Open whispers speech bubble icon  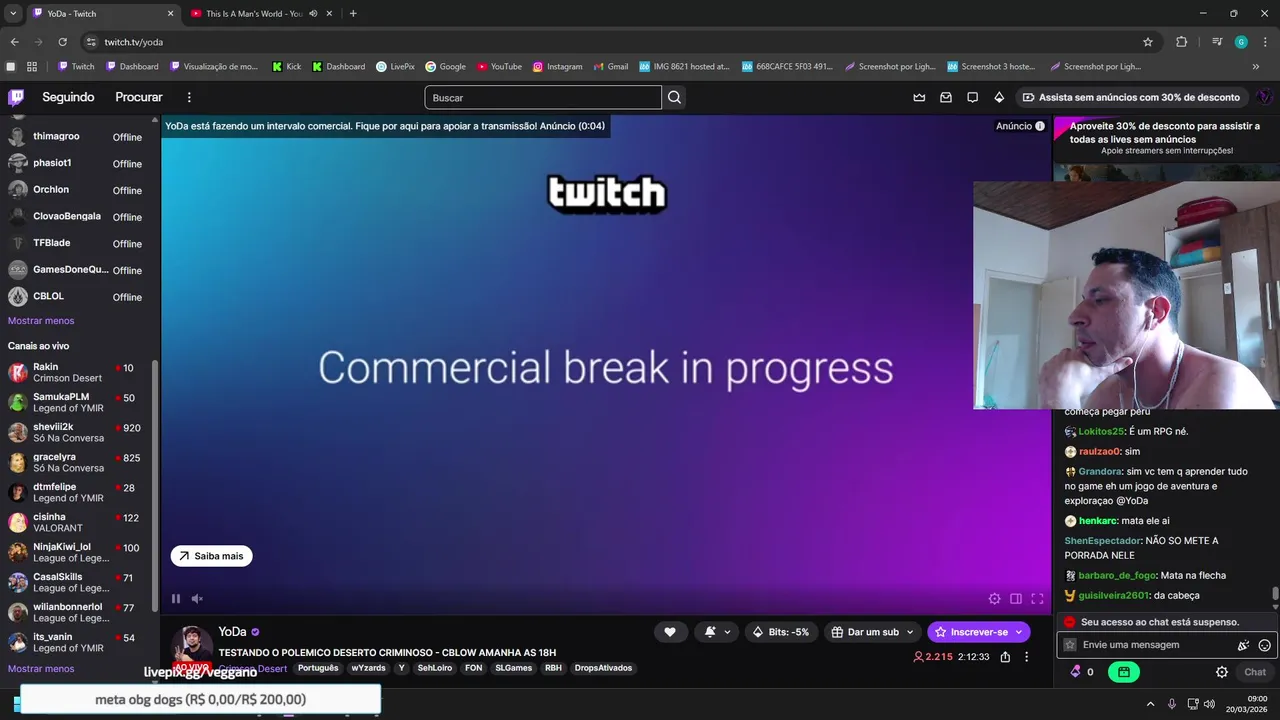[x=972, y=97]
